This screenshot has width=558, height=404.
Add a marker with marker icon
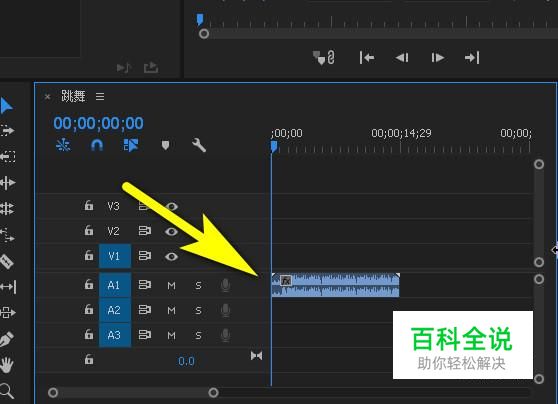pos(165,145)
